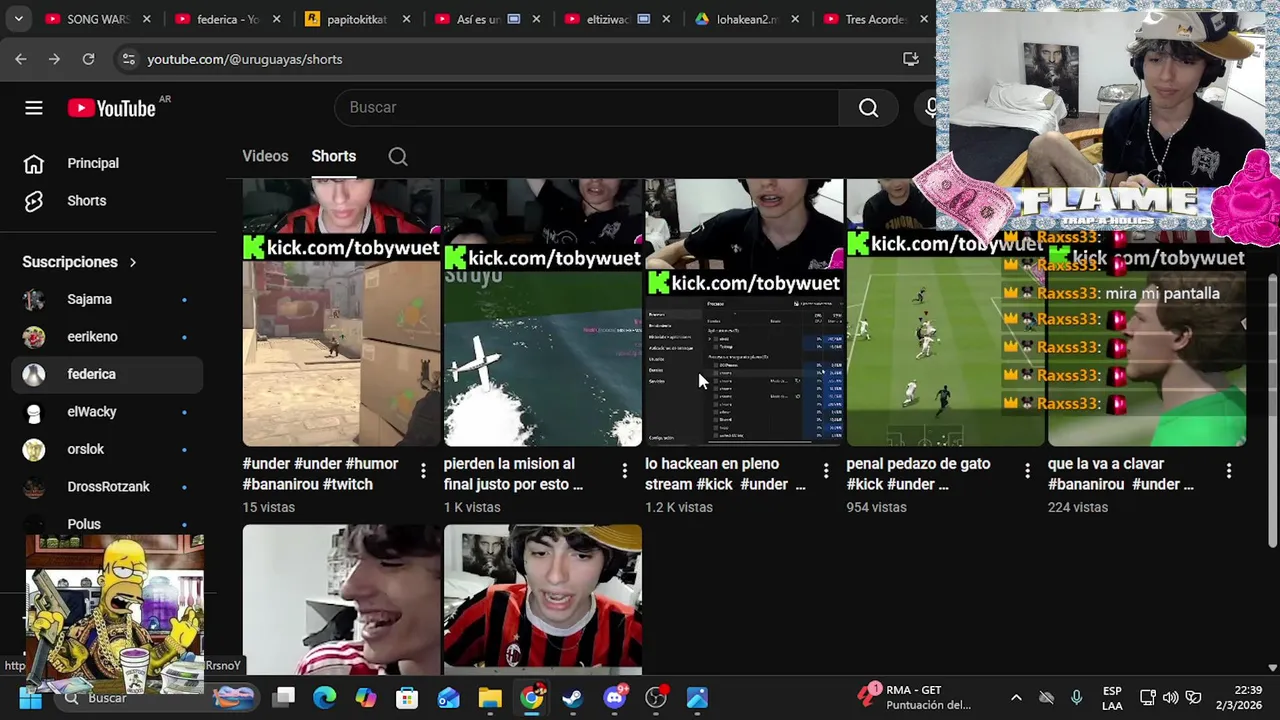Expand Suscripciones section chevron
Image resolution: width=1280 pixels, height=720 pixels.
[x=132, y=262]
